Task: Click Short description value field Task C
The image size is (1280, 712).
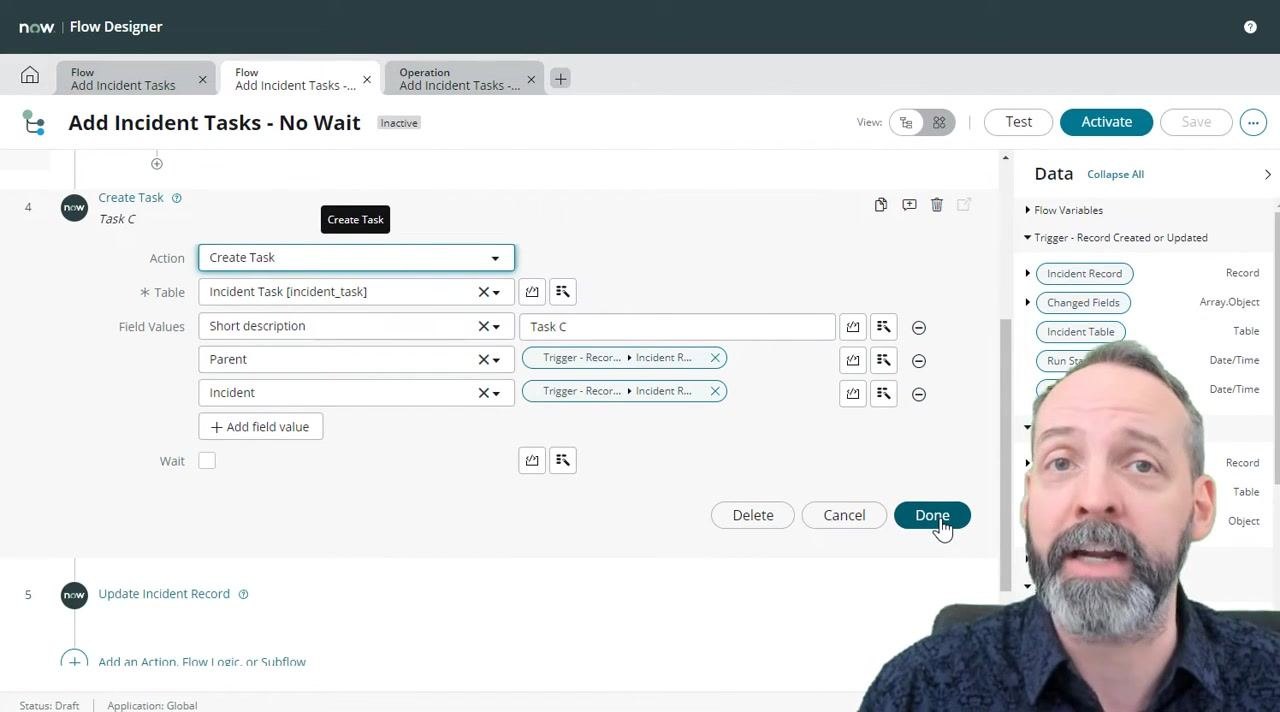Action: click(677, 327)
